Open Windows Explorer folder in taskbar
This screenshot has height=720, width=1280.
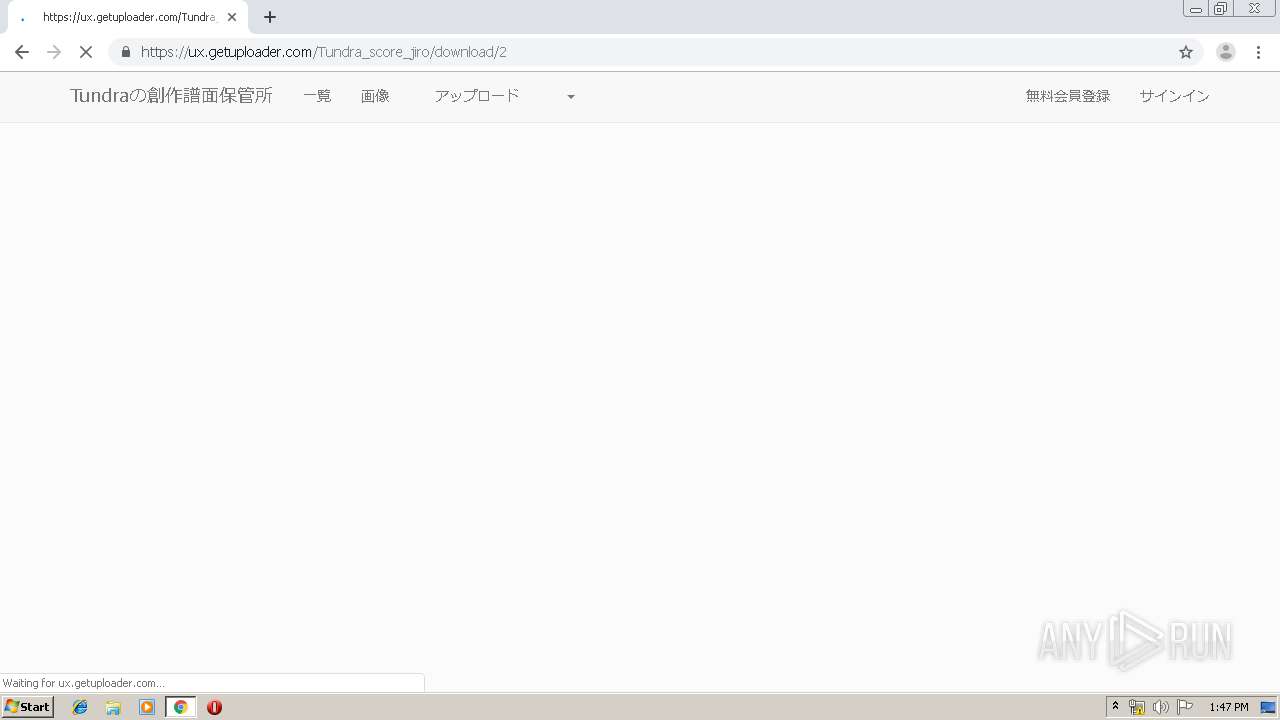[x=113, y=707]
